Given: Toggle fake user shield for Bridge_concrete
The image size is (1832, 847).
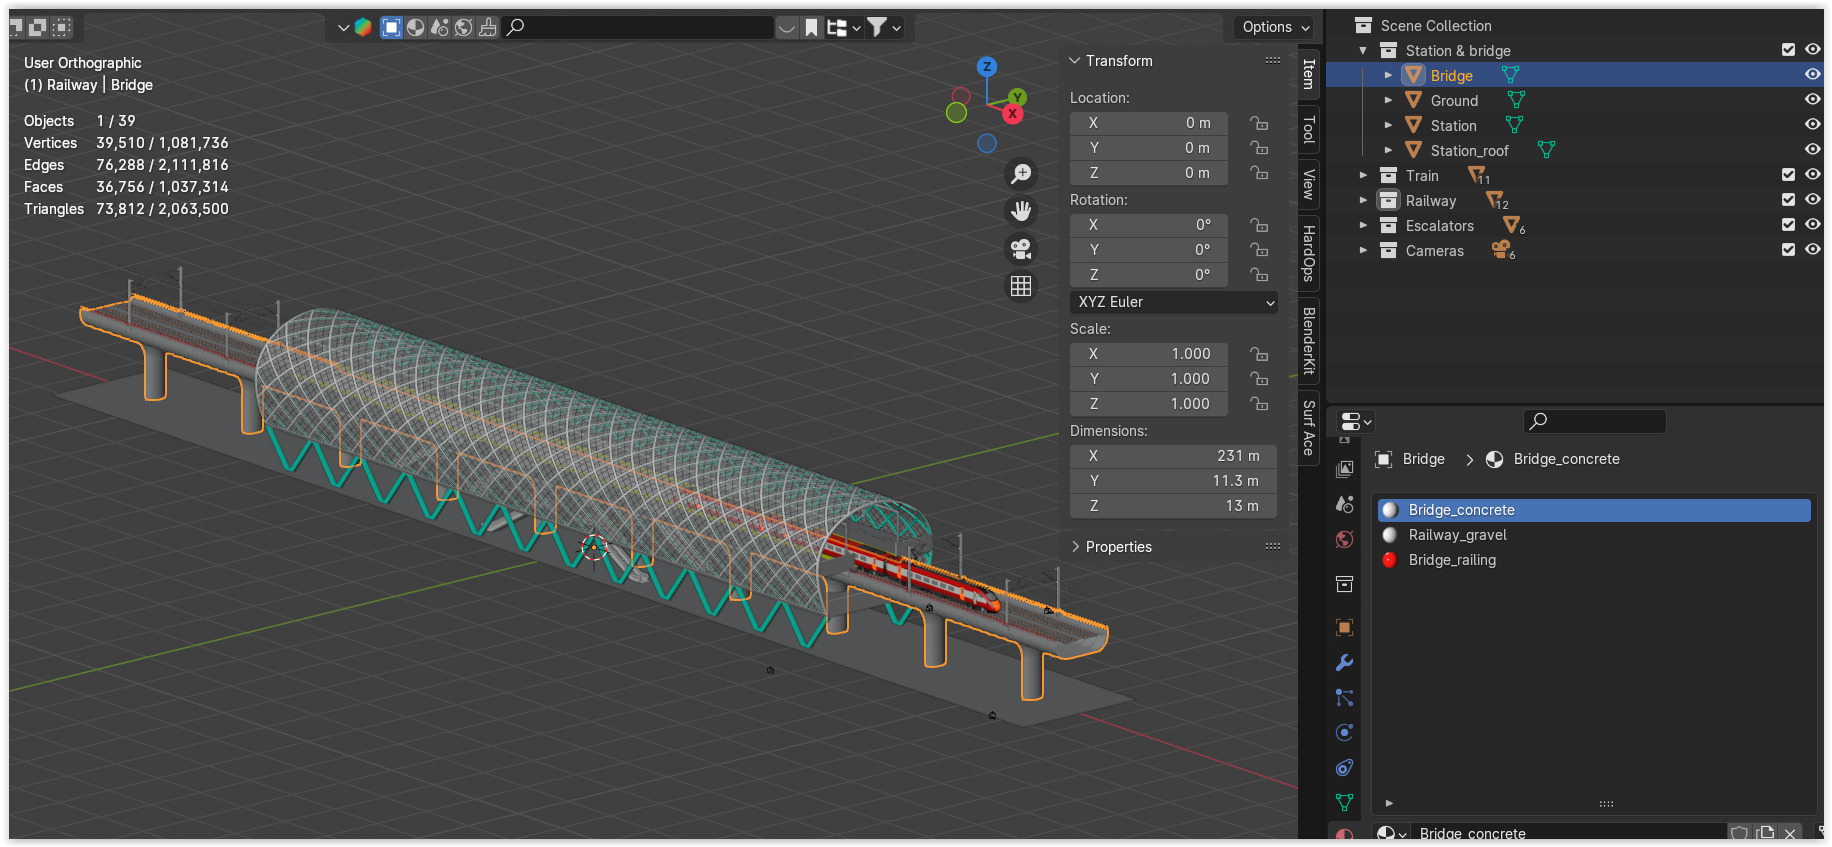Looking at the screenshot, I should pyautogui.click(x=1740, y=833).
